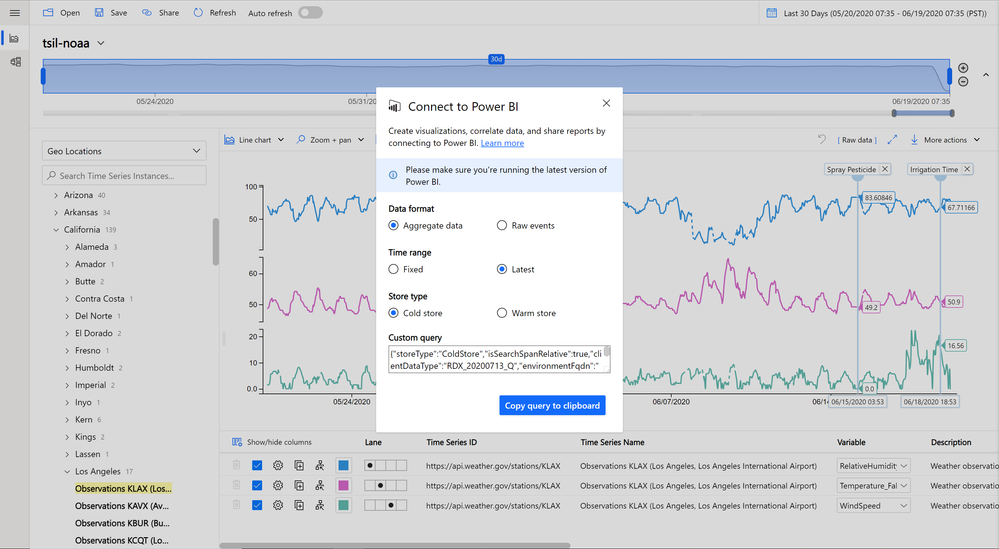This screenshot has width=999, height=549.
Task: Open settings gear for RelativeHumidity row
Action: 278,466
